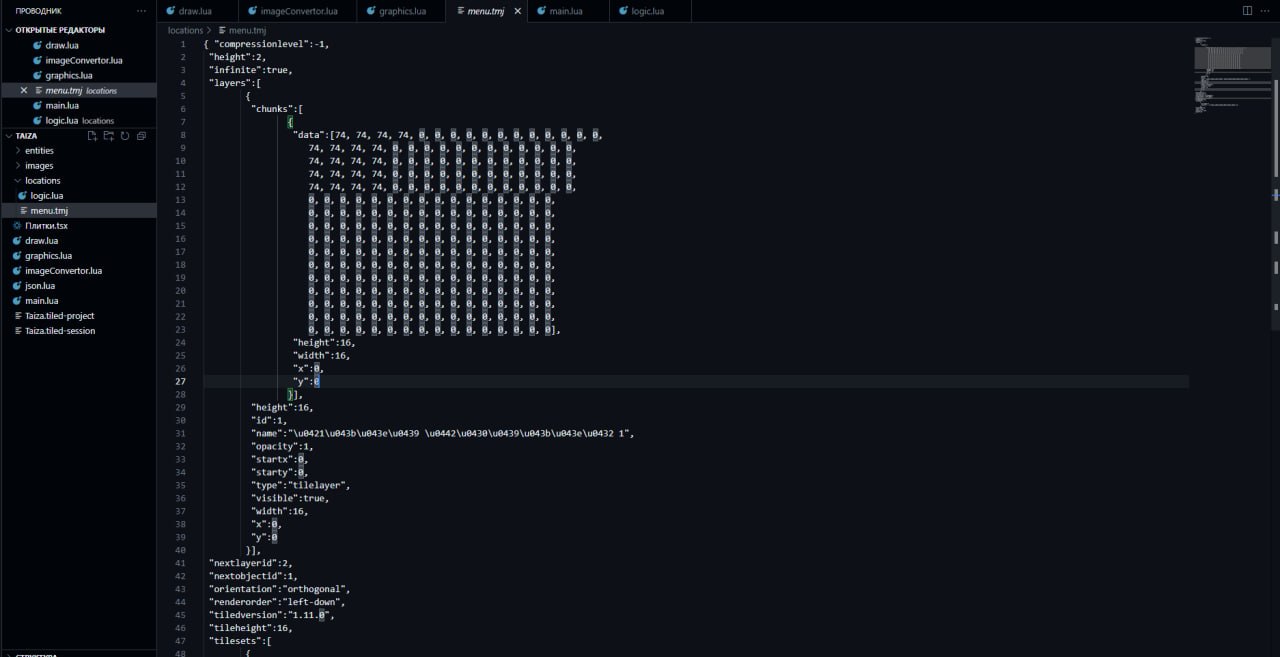This screenshot has width=1280, height=657.
Task: Close the menu.tmj editor tab
Action: click(x=517, y=11)
